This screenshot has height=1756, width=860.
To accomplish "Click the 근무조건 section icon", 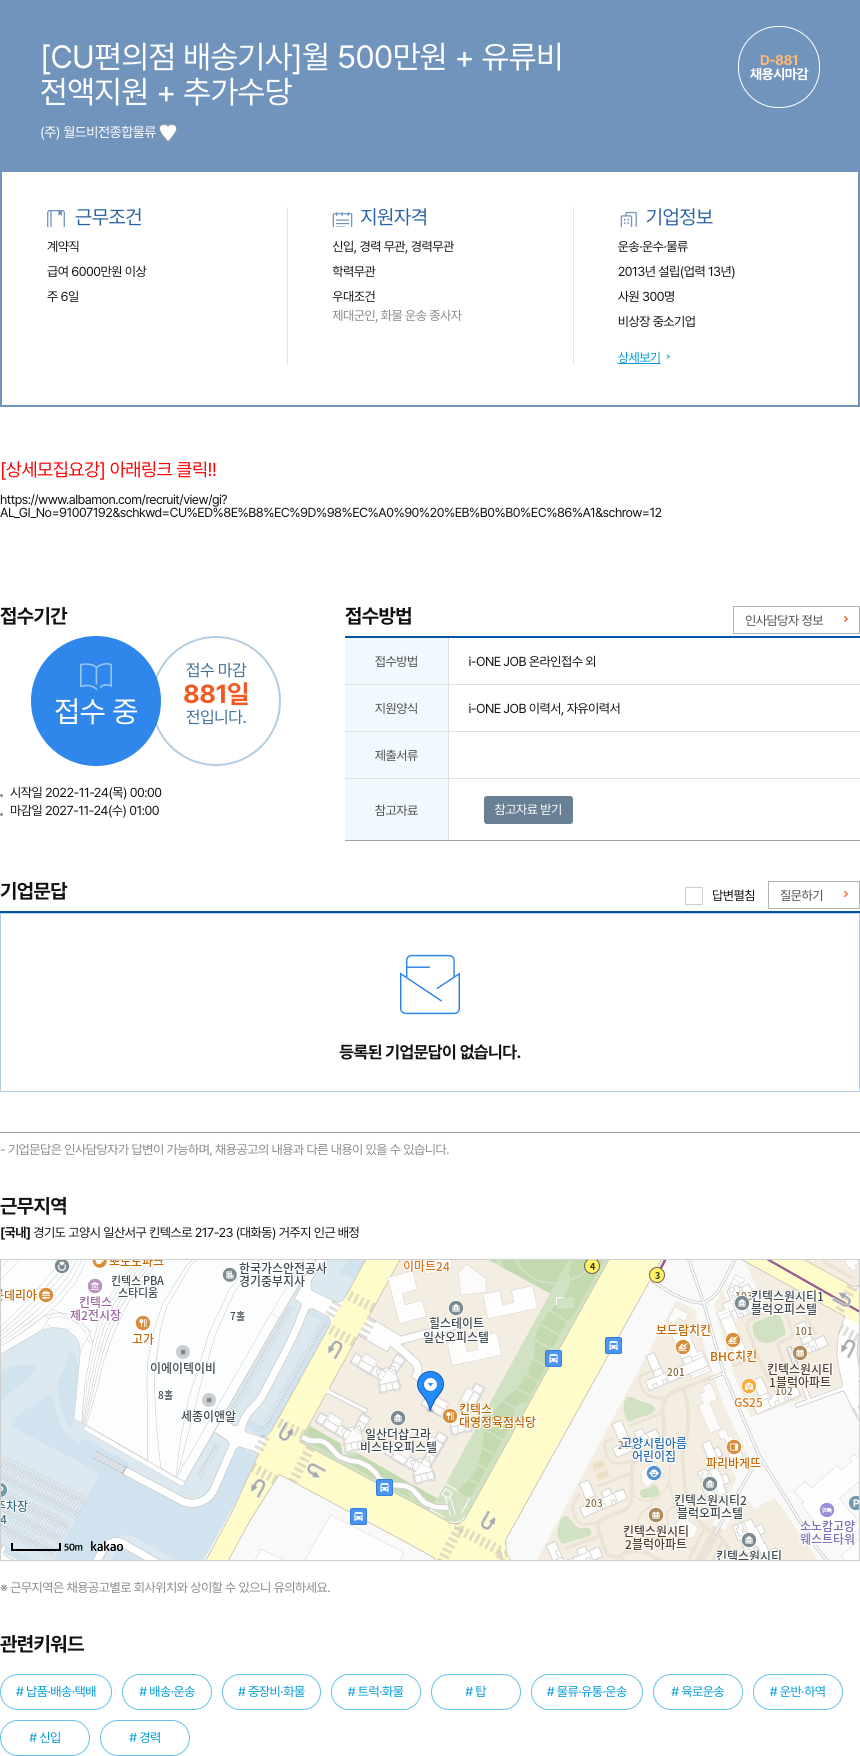I will 56,218.
